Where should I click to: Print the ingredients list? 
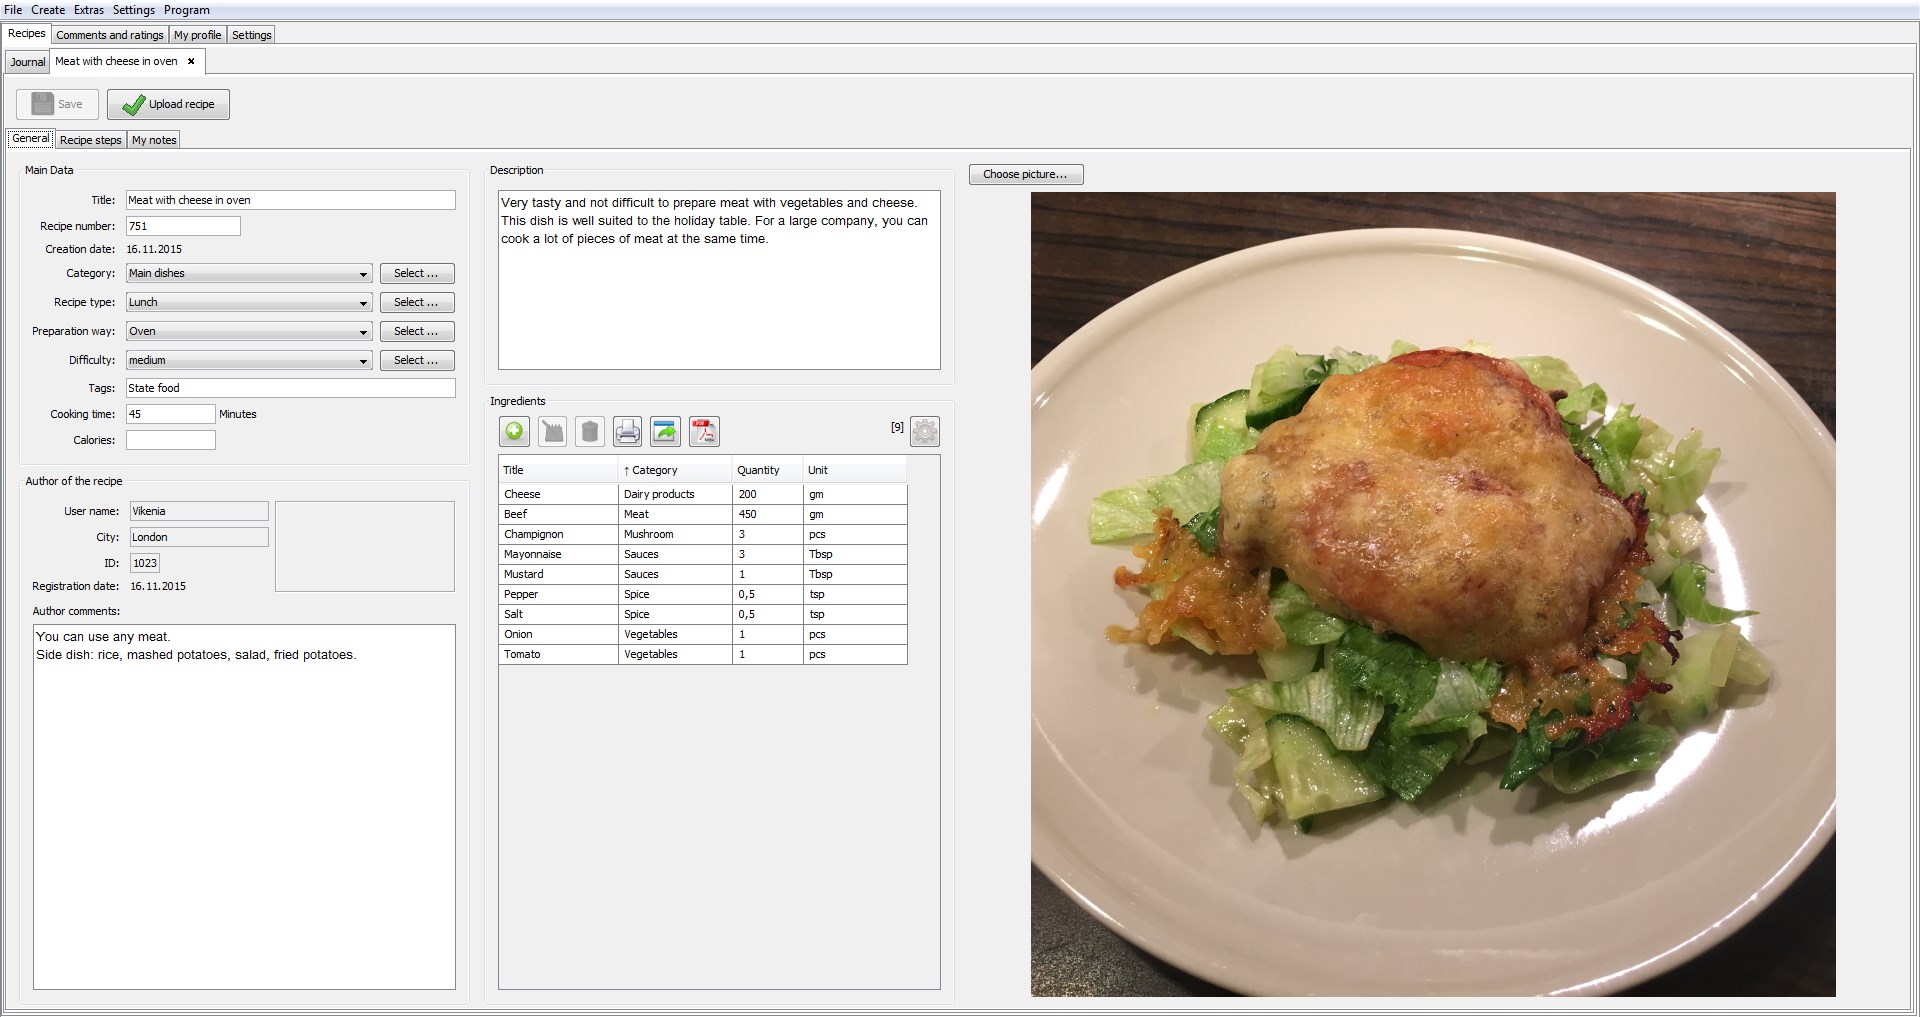(627, 431)
